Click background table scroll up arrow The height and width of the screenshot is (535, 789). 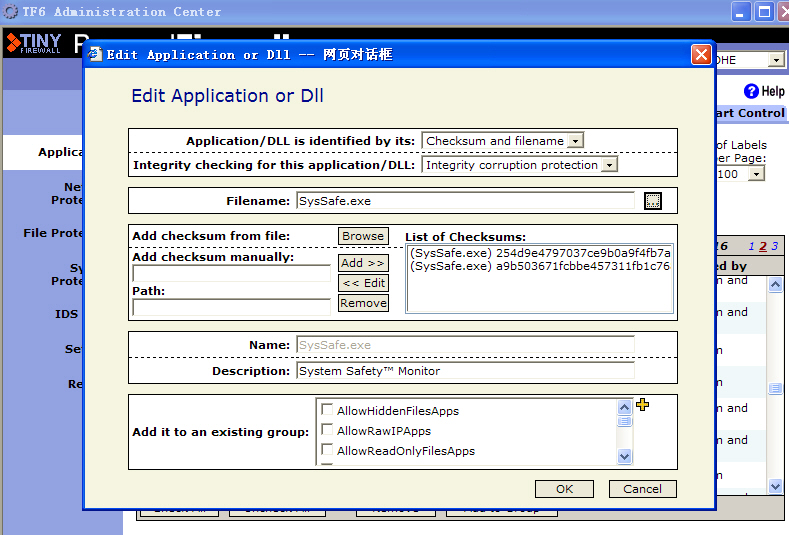point(775,285)
